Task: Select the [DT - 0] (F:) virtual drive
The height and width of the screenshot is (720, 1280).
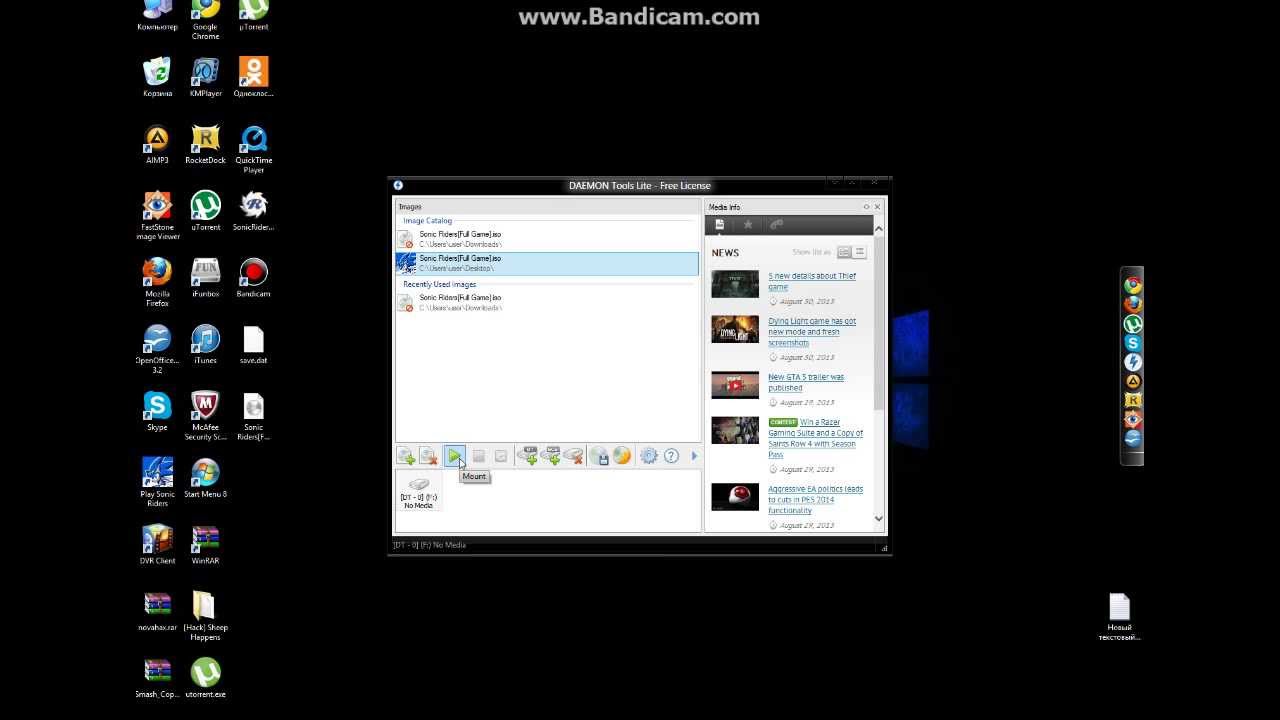Action: pyautogui.click(x=419, y=492)
